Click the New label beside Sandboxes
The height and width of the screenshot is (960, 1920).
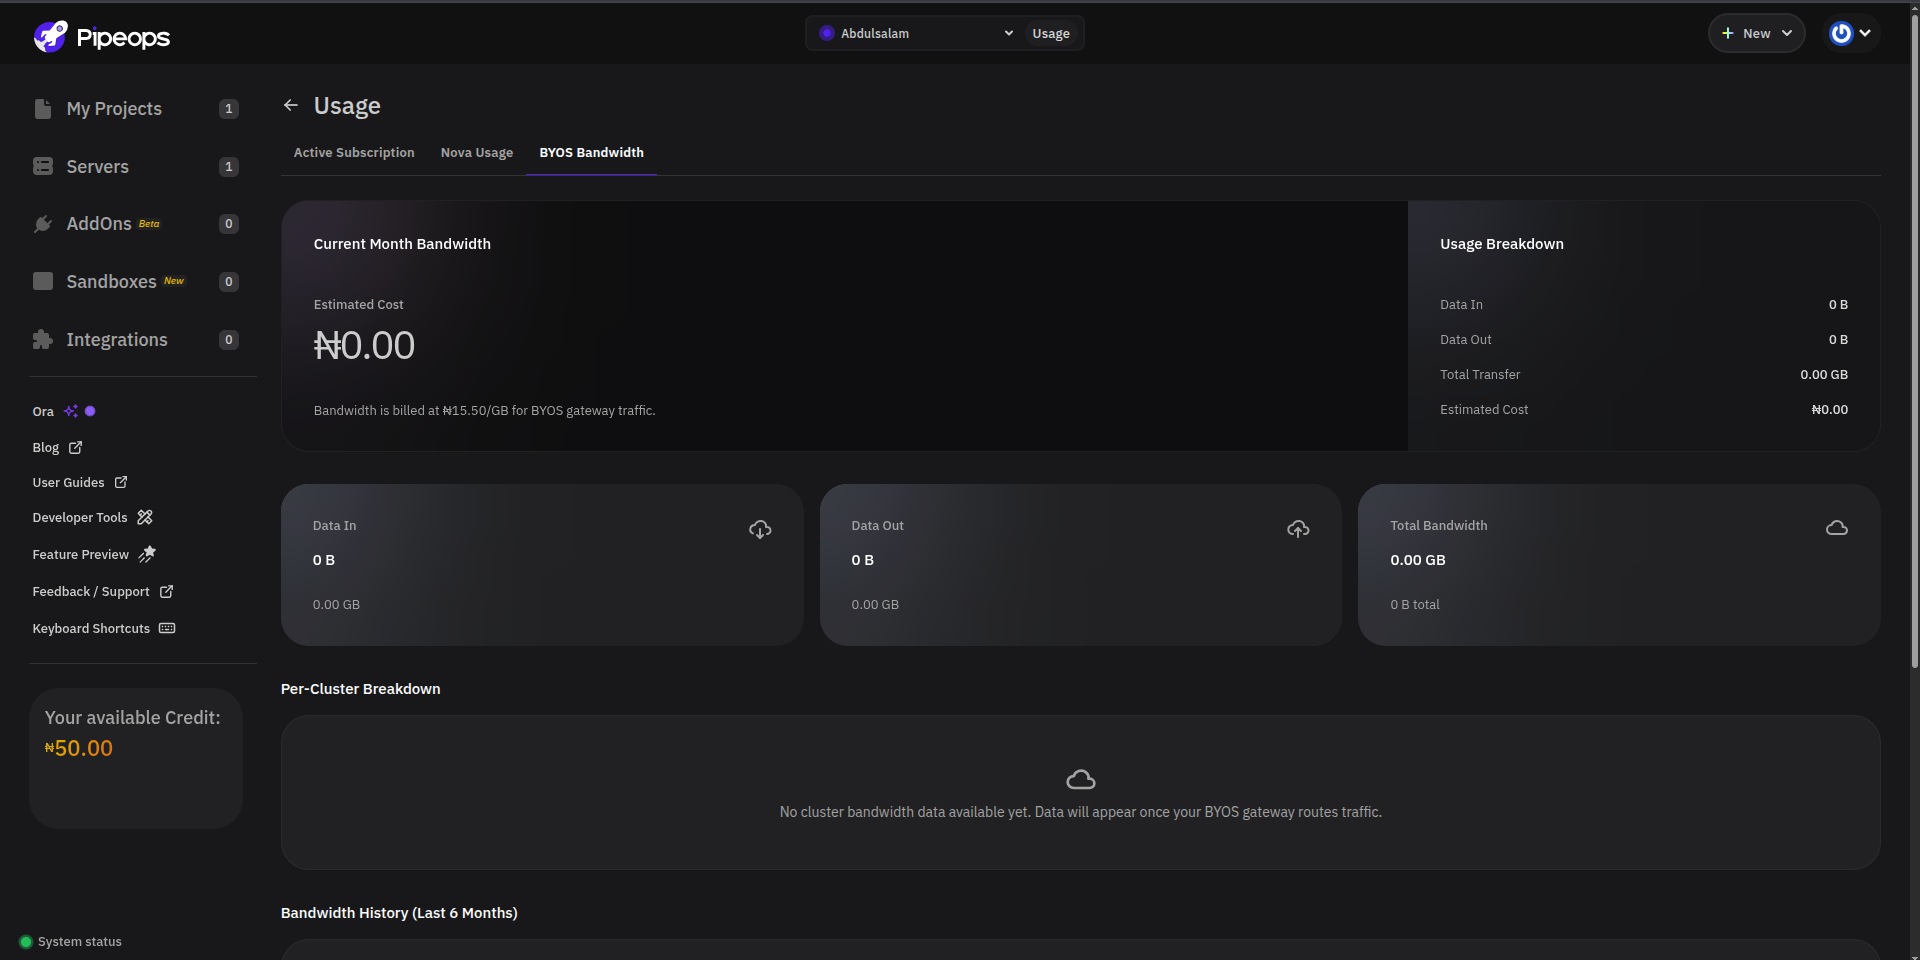(x=174, y=281)
